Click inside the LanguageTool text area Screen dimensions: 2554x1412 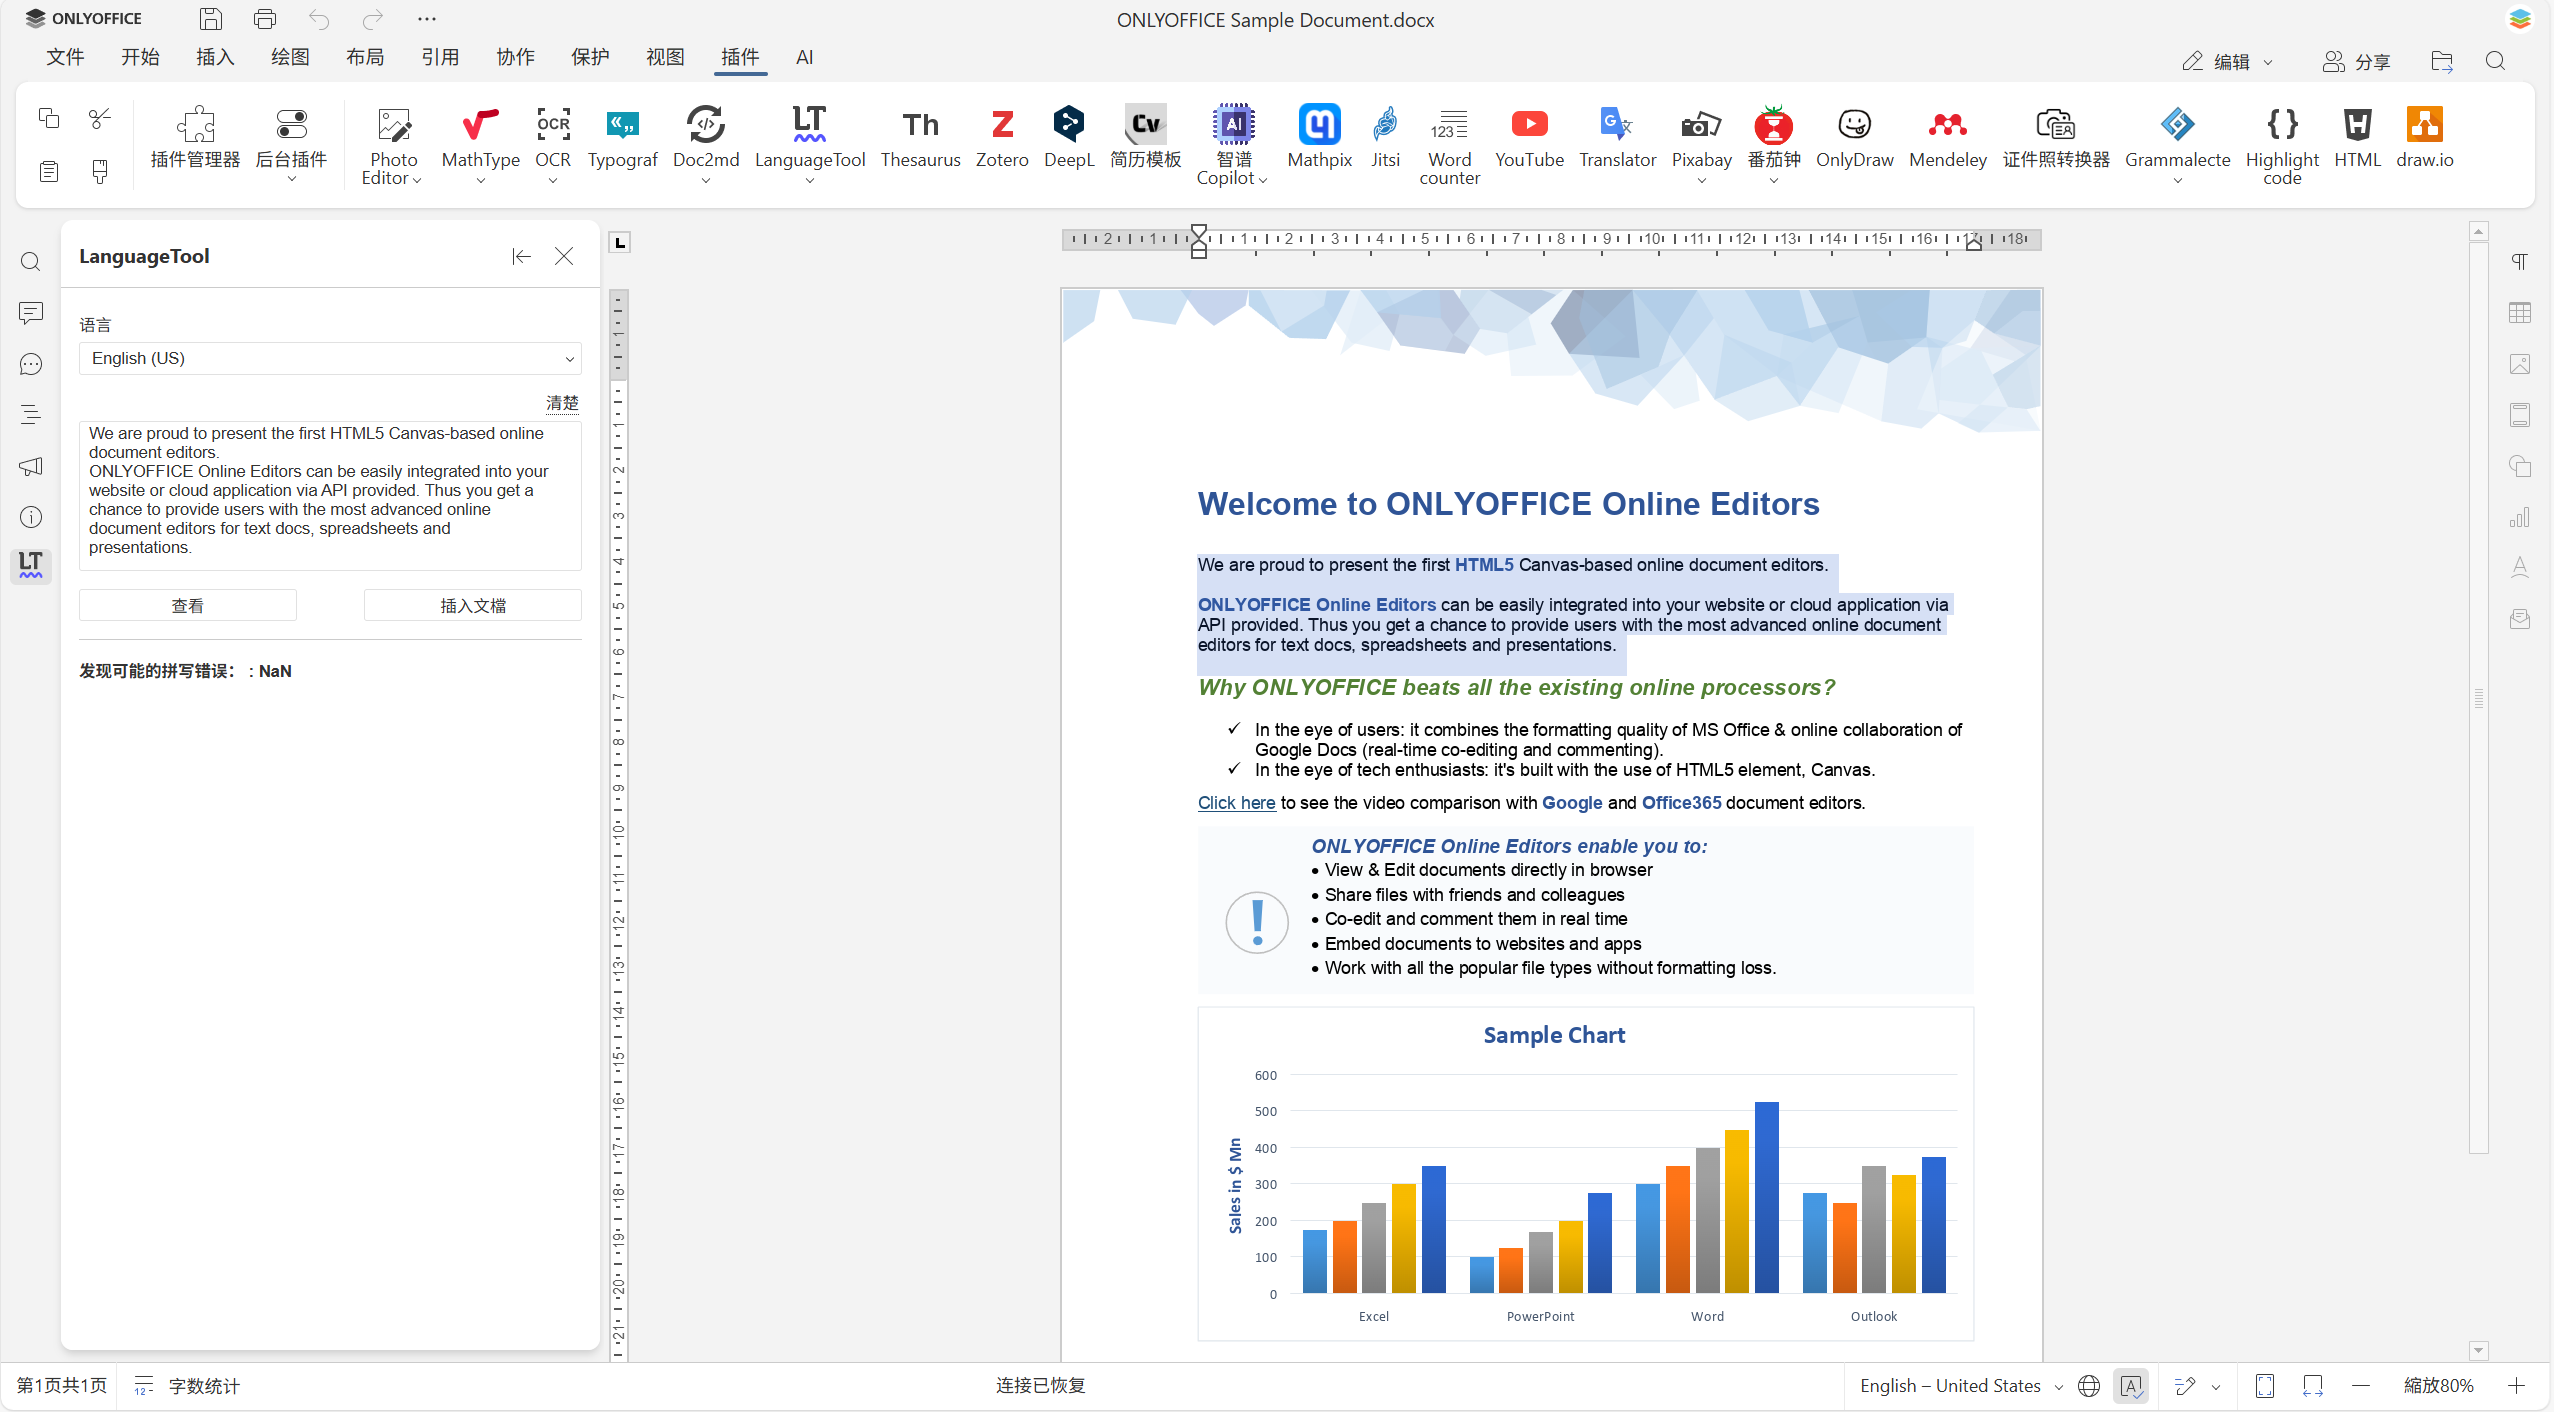pos(330,496)
